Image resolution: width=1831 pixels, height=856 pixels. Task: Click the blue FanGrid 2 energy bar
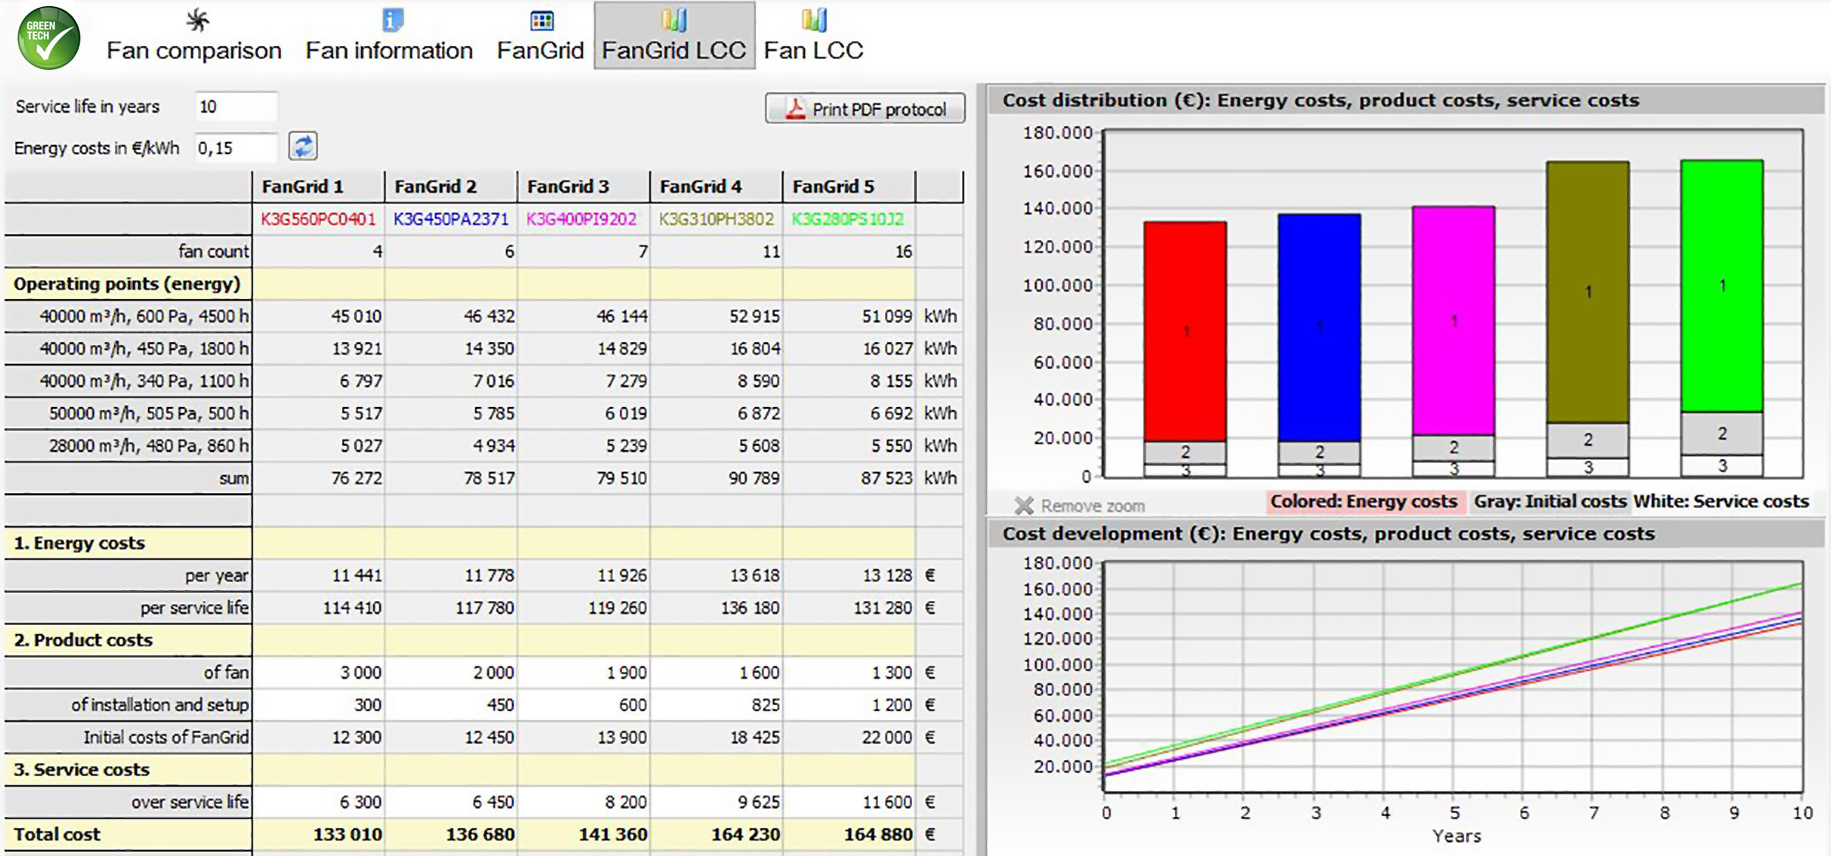[1319, 326]
